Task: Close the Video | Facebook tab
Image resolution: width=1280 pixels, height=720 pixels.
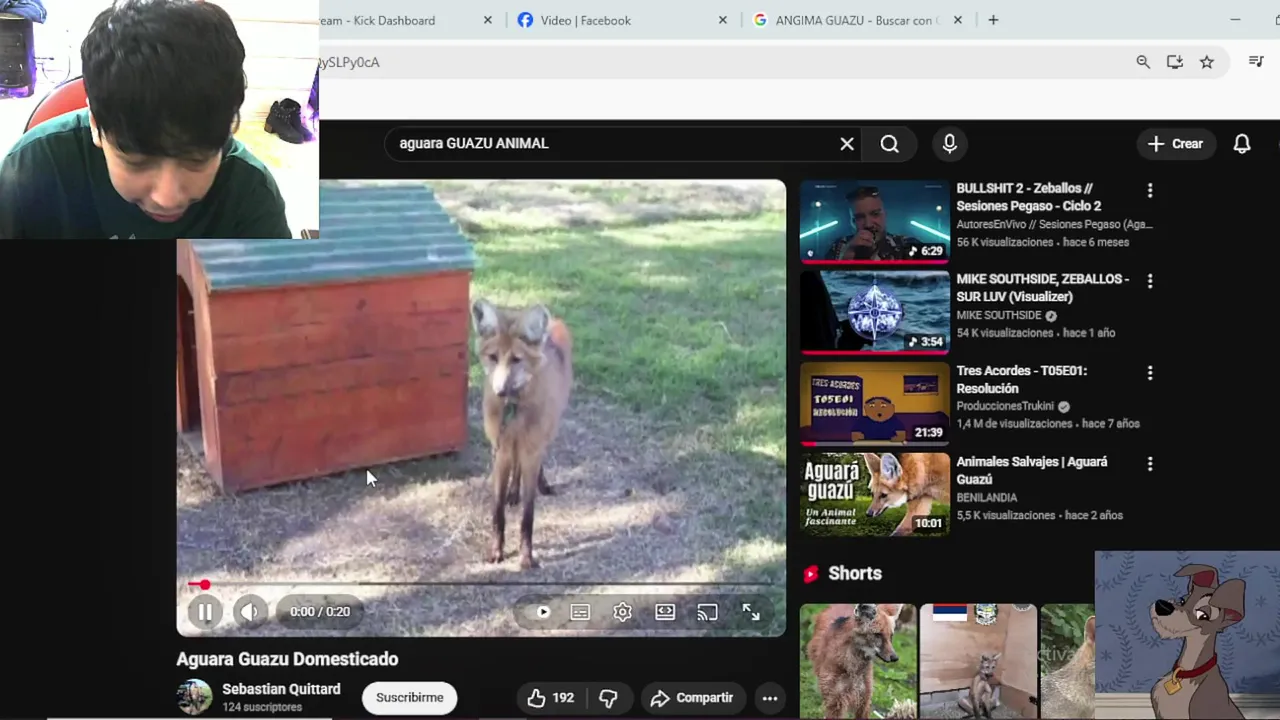Action: tap(723, 20)
